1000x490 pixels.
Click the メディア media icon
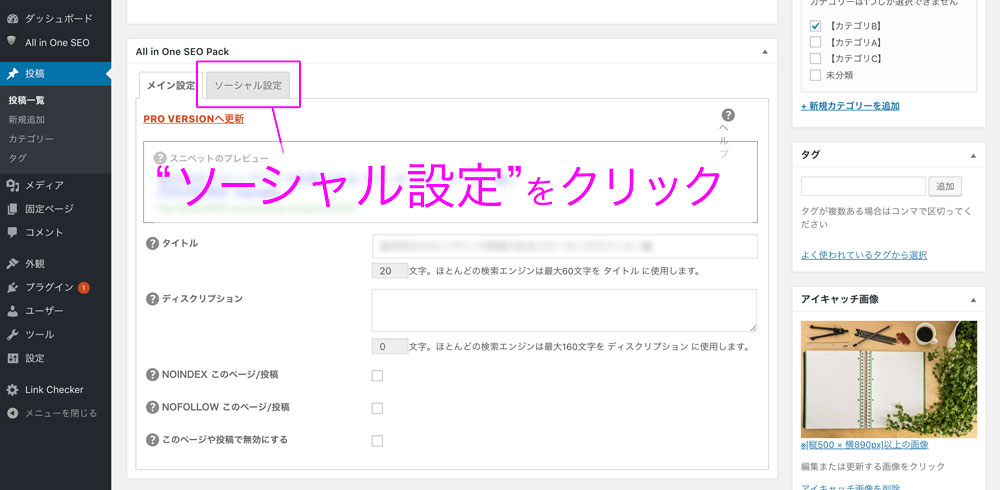[12, 186]
